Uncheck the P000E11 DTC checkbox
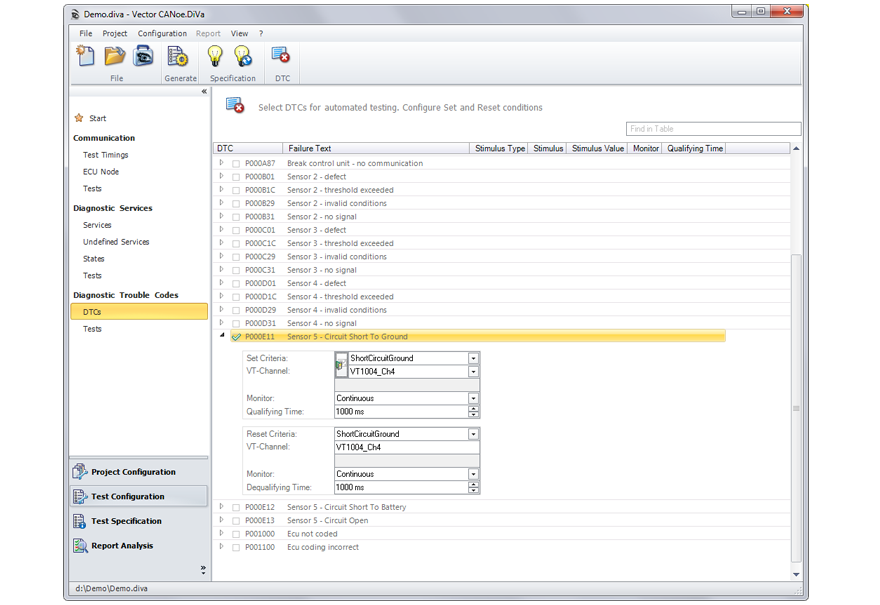This screenshot has height=605, width=880. point(236,337)
